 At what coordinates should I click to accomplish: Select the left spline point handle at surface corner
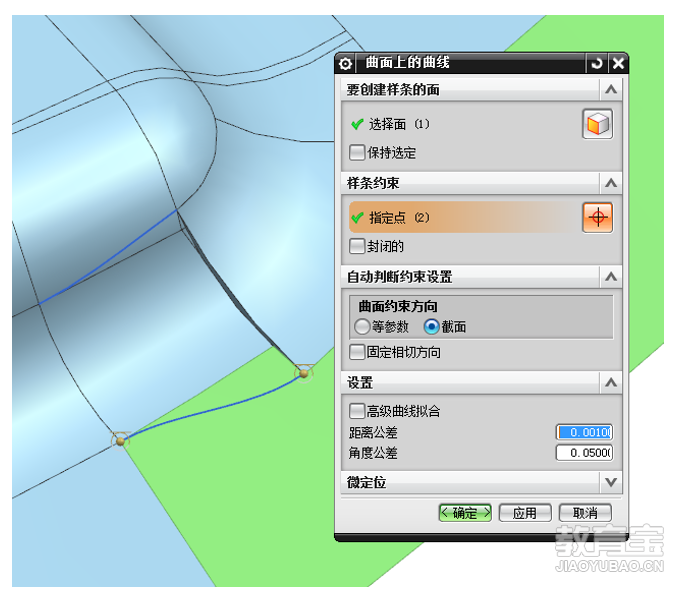(121, 441)
